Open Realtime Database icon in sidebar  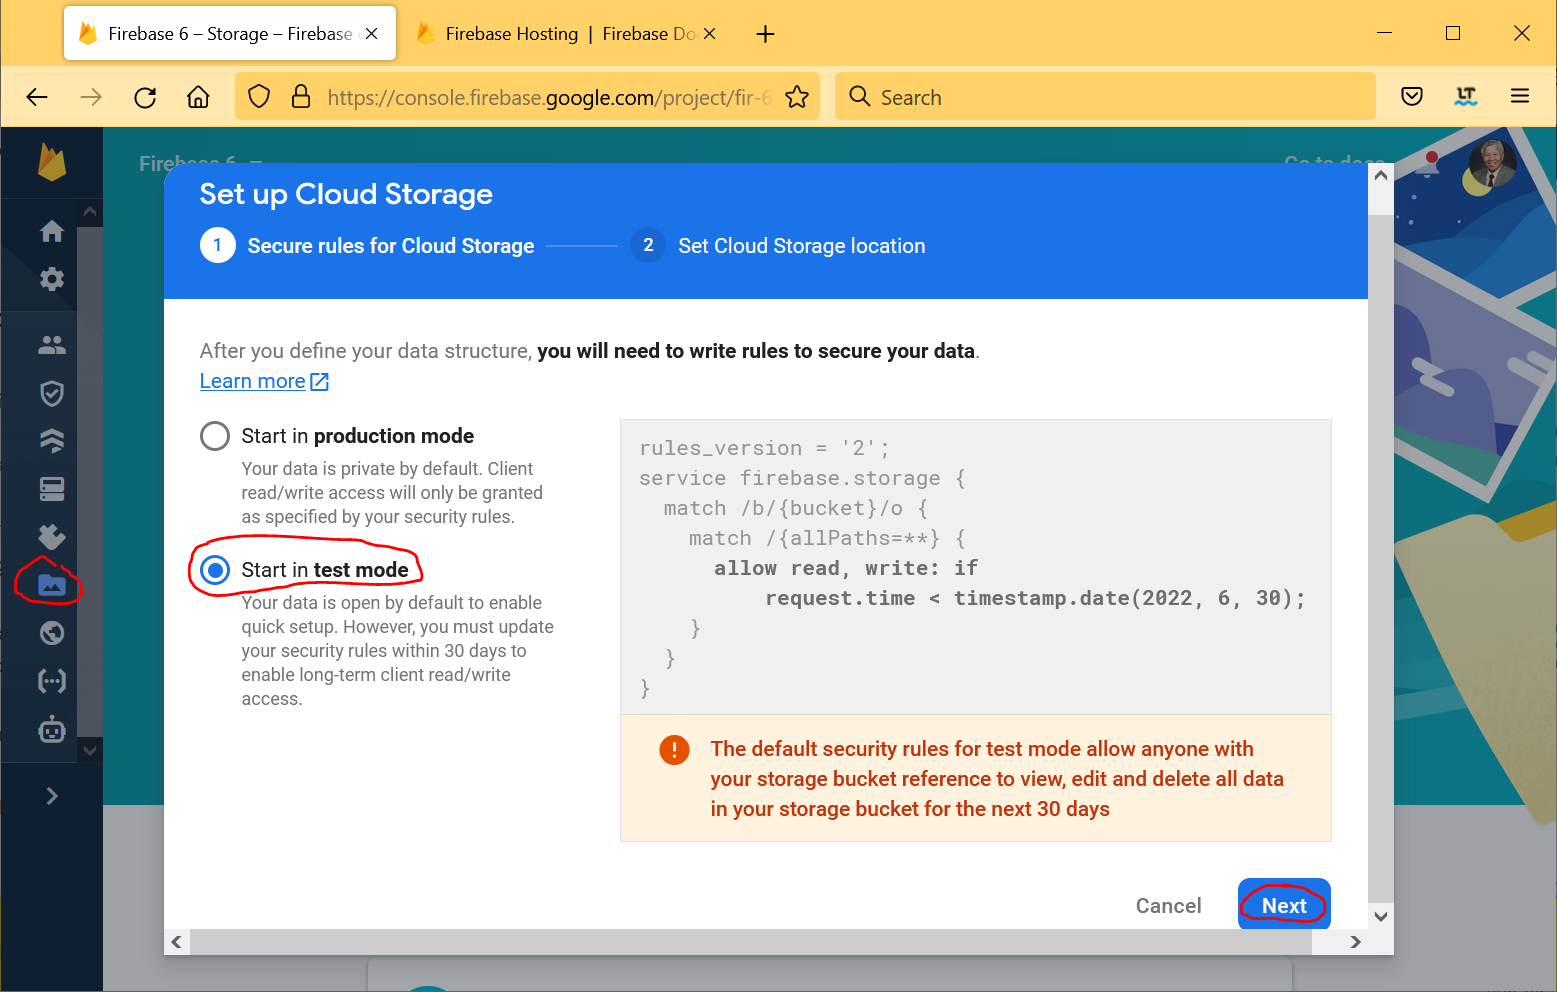click(52, 489)
